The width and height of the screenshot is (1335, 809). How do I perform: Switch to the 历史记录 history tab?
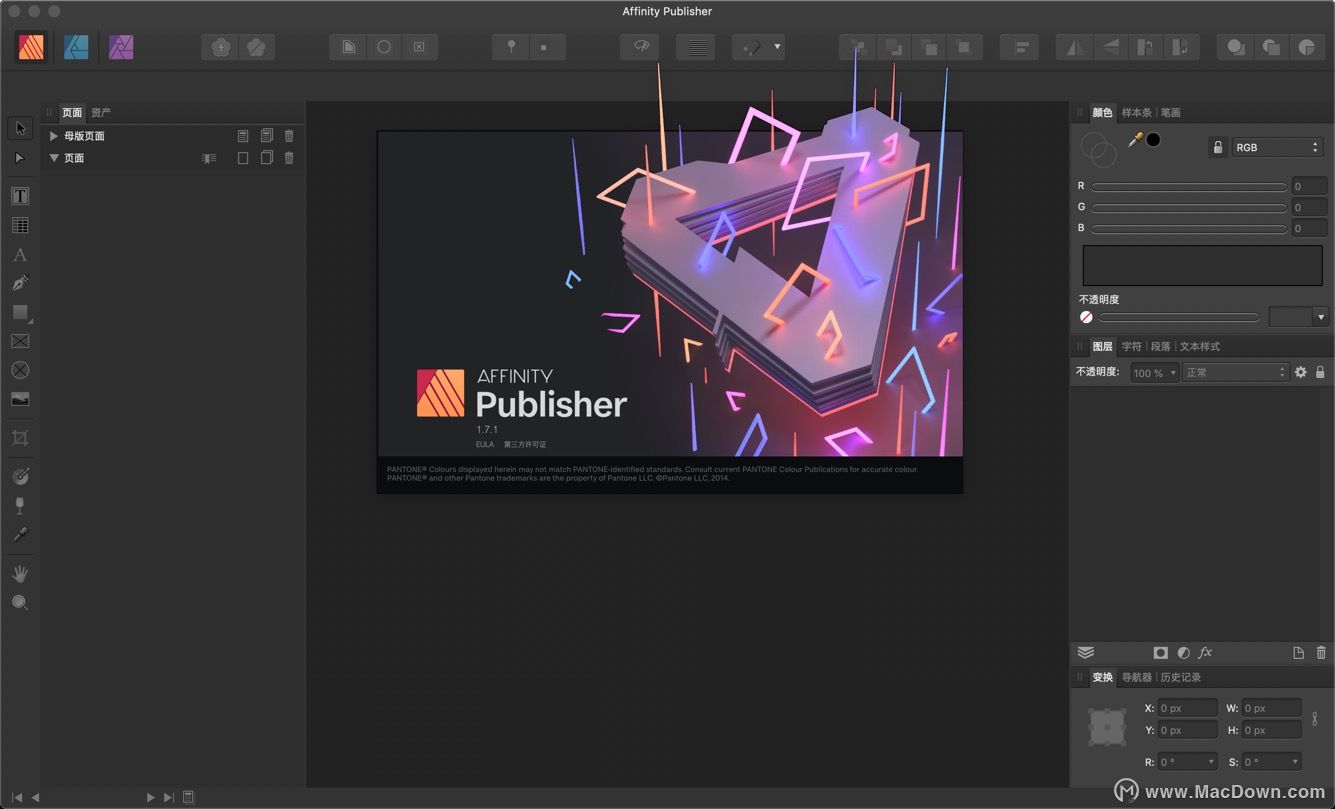pyautogui.click(x=1180, y=678)
